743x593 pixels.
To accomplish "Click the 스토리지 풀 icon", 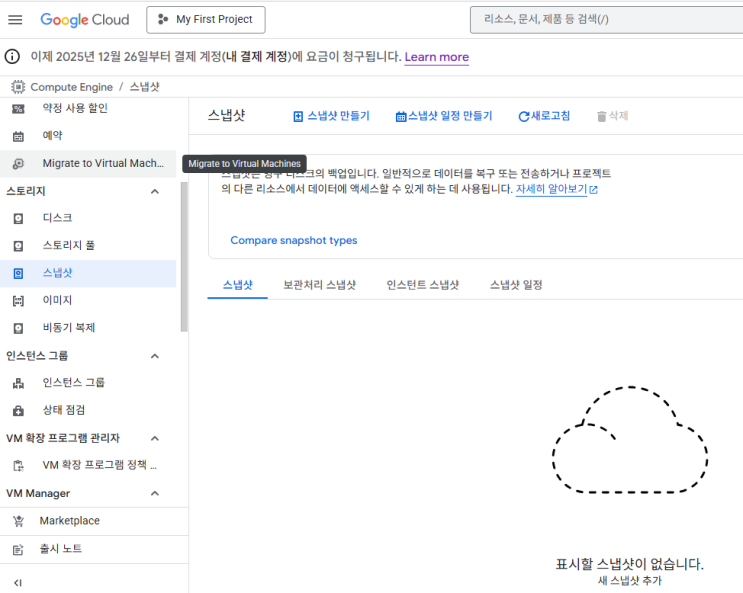I will [x=18, y=246].
